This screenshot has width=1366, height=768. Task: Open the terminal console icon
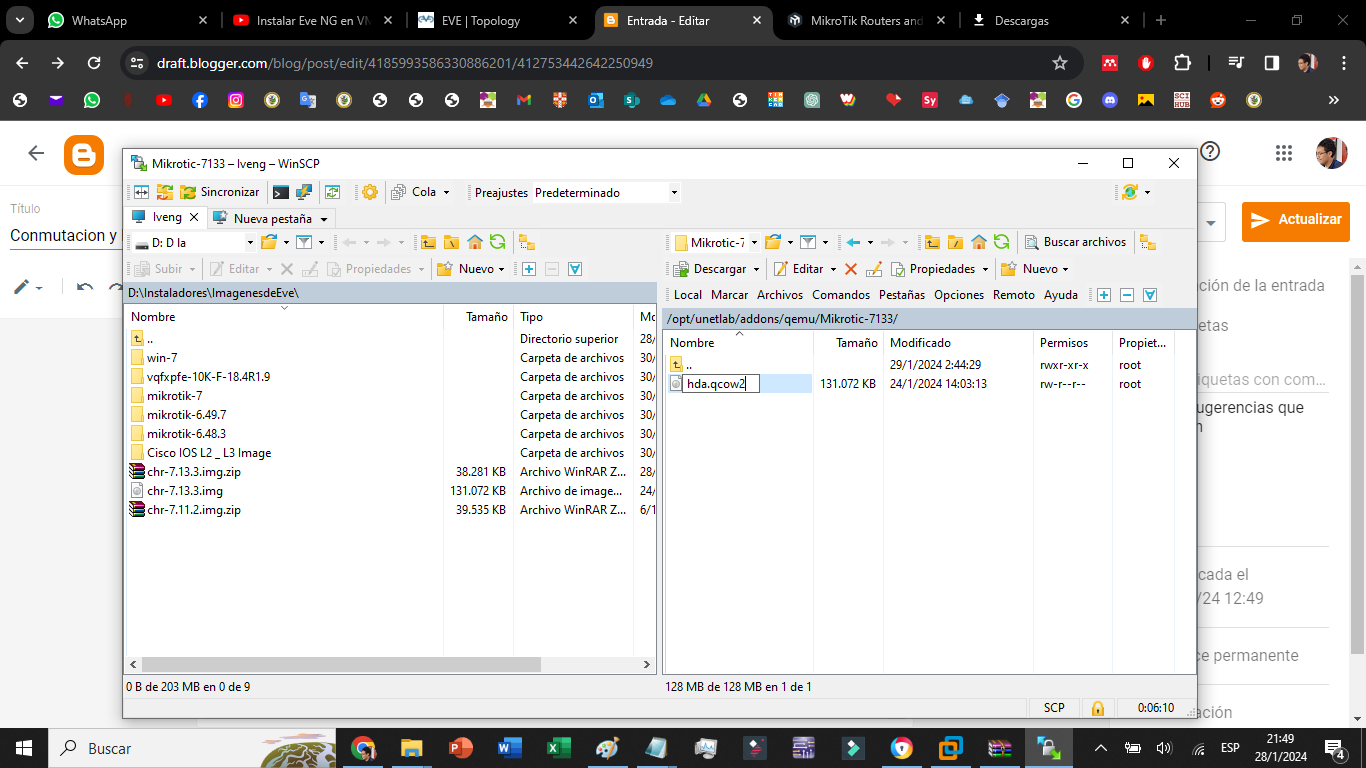281,192
